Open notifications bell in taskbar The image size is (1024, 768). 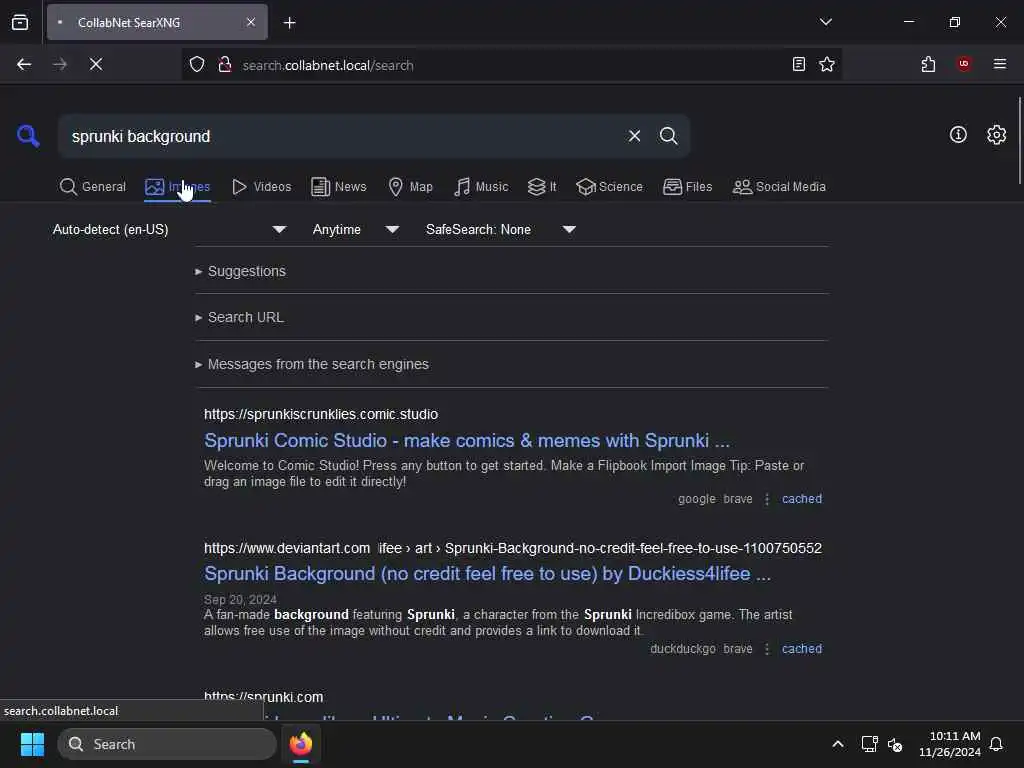click(996, 744)
